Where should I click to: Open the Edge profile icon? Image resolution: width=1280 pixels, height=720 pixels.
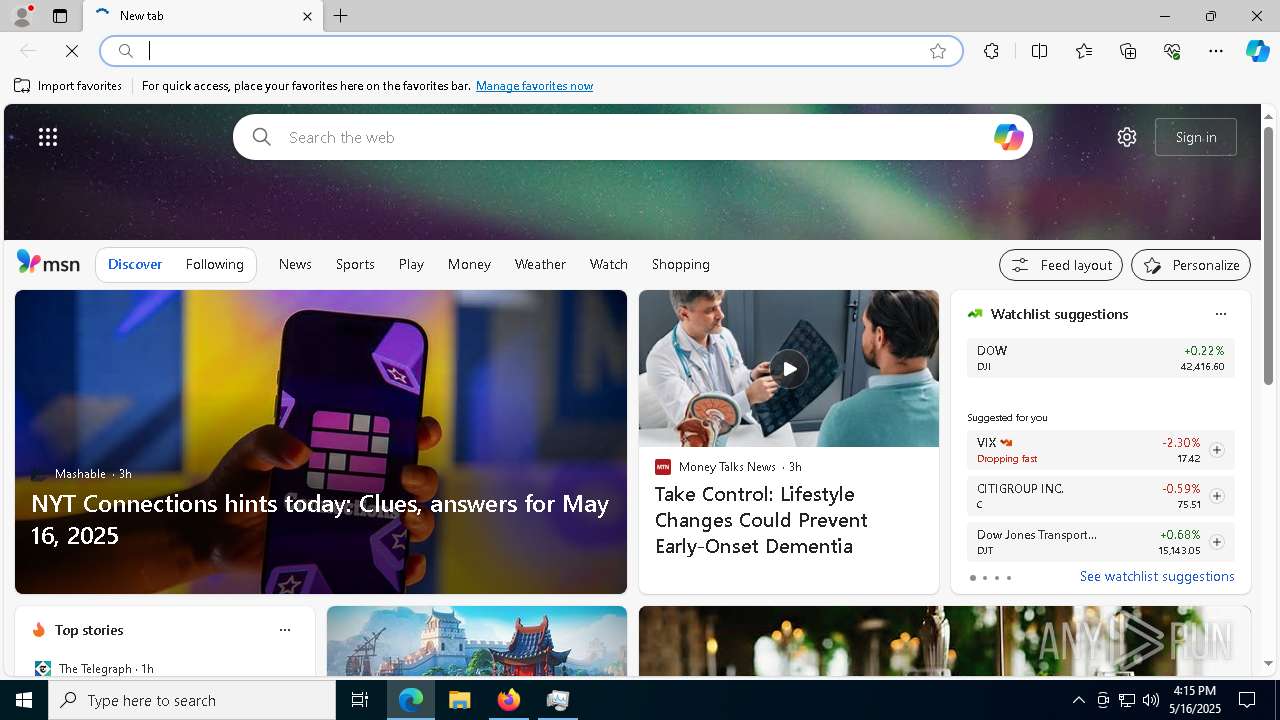pyautogui.click(x=21, y=16)
